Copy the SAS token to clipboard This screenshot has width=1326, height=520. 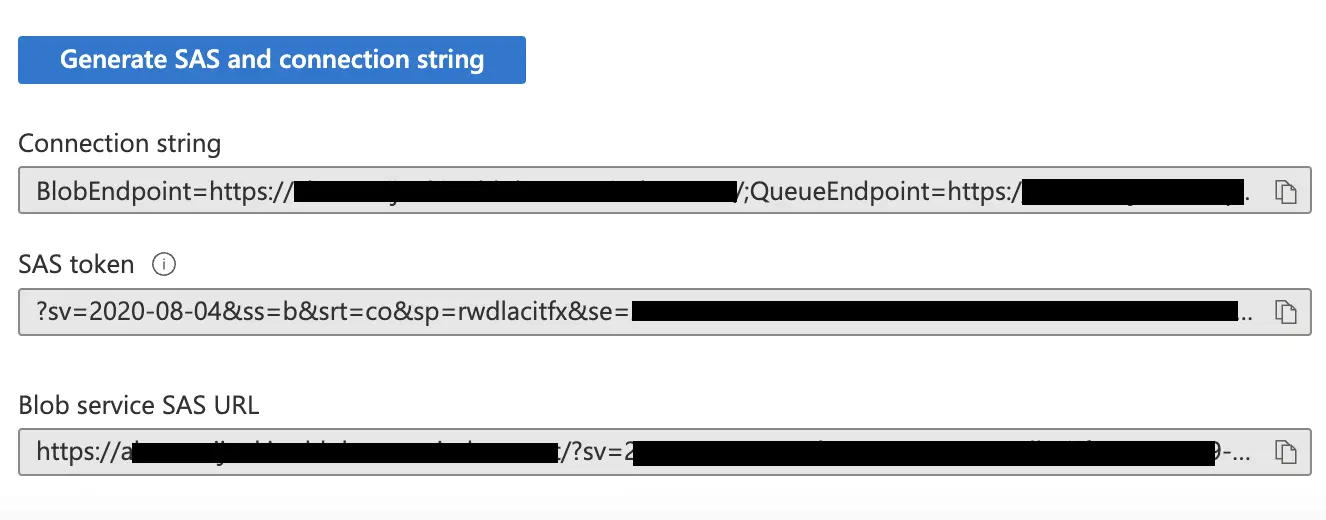(1285, 312)
